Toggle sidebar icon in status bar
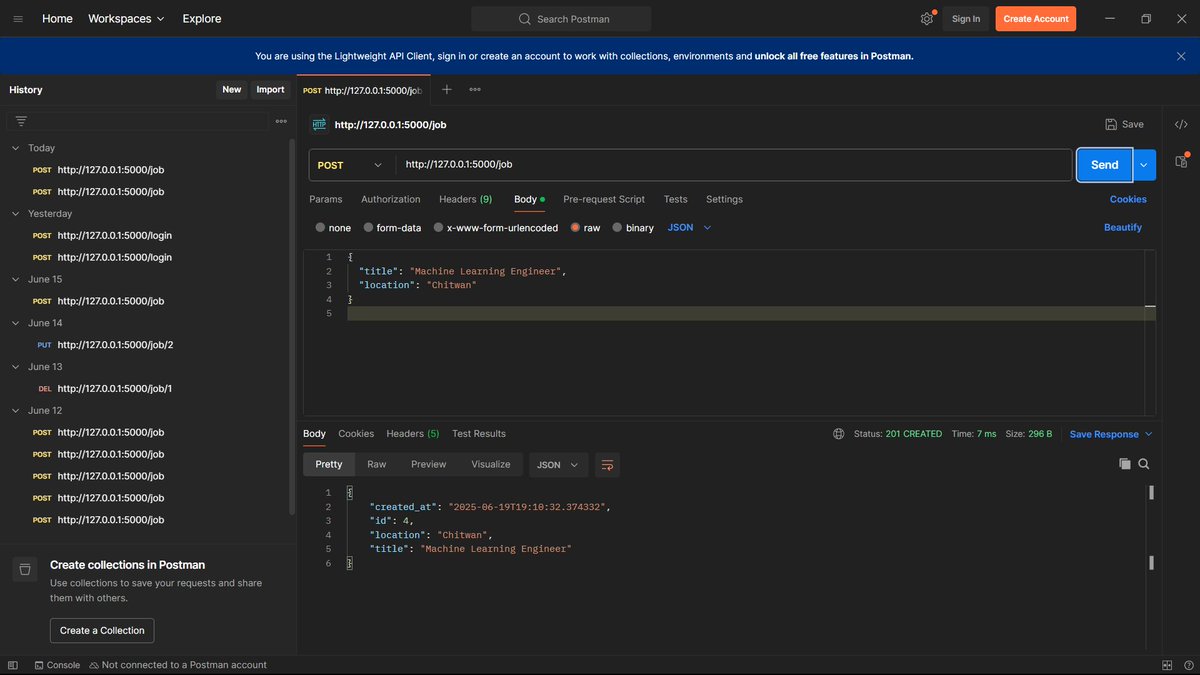 coord(13,665)
